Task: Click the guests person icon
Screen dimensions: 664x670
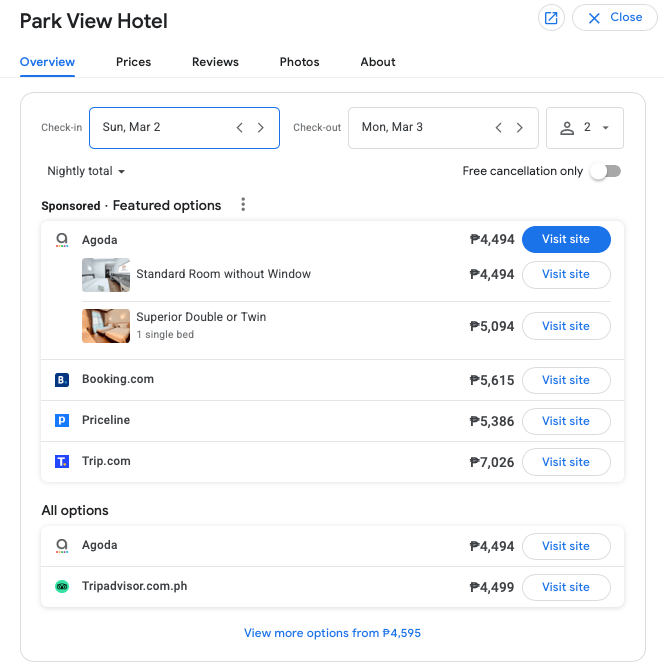Action: [567, 128]
